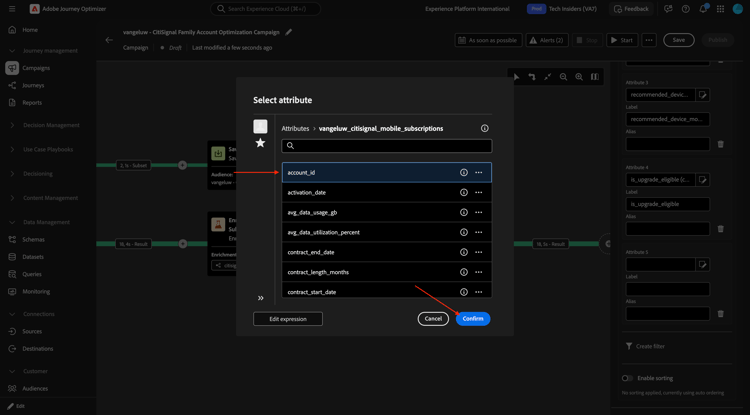Open the notifications bell
This screenshot has height=415, width=750.
[704, 9]
